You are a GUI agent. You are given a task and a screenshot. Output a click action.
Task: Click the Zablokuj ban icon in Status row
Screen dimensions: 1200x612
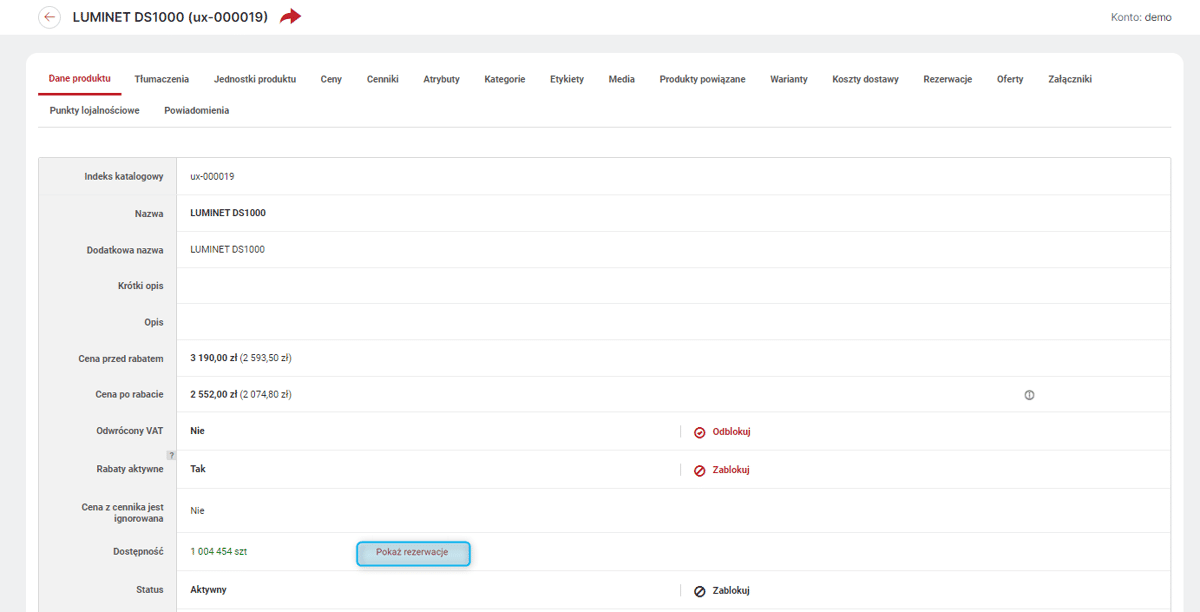(x=699, y=591)
